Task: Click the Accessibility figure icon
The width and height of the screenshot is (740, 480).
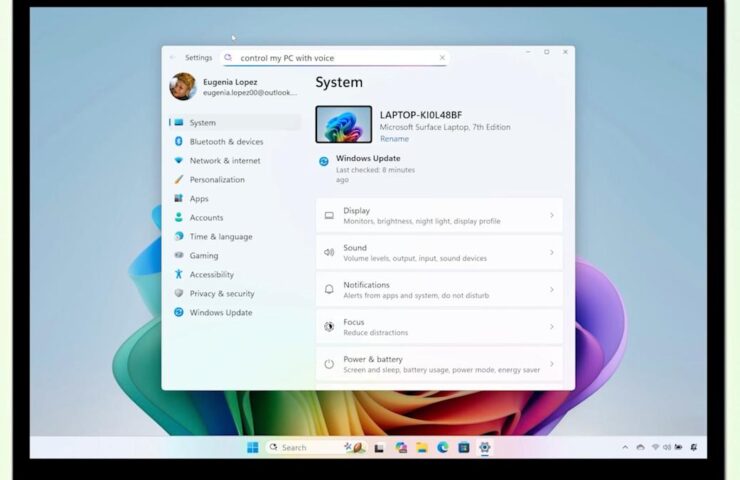Action: pyautogui.click(x=178, y=274)
